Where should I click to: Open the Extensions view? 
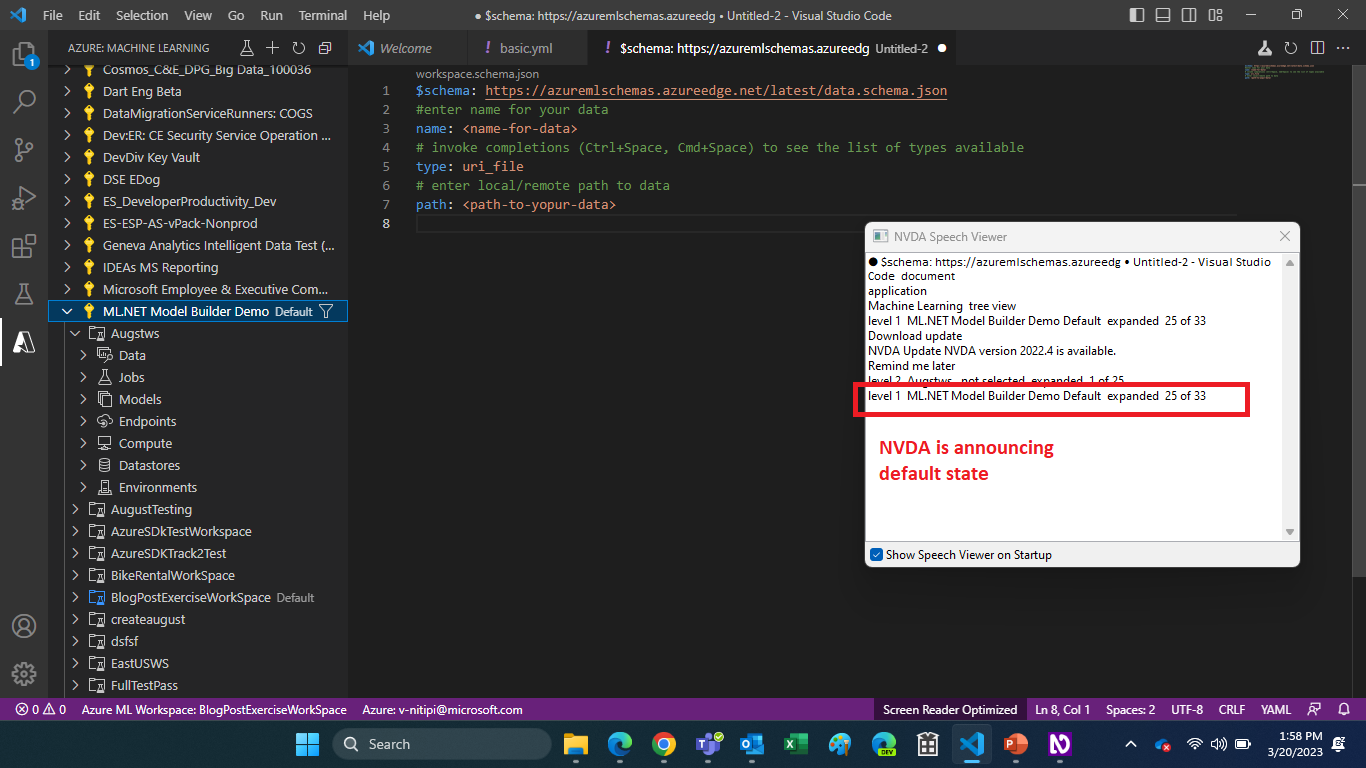click(25, 246)
